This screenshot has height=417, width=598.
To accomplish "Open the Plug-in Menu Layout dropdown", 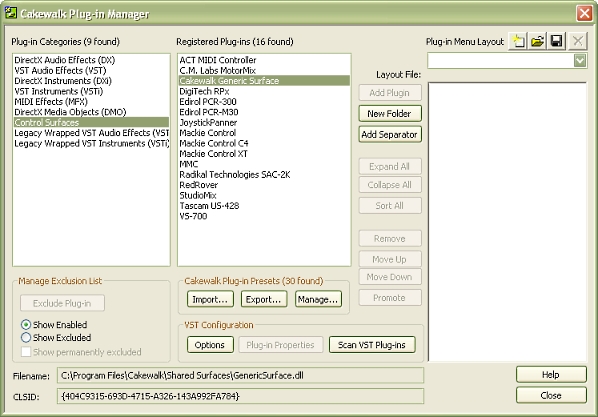I will pyautogui.click(x=580, y=61).
